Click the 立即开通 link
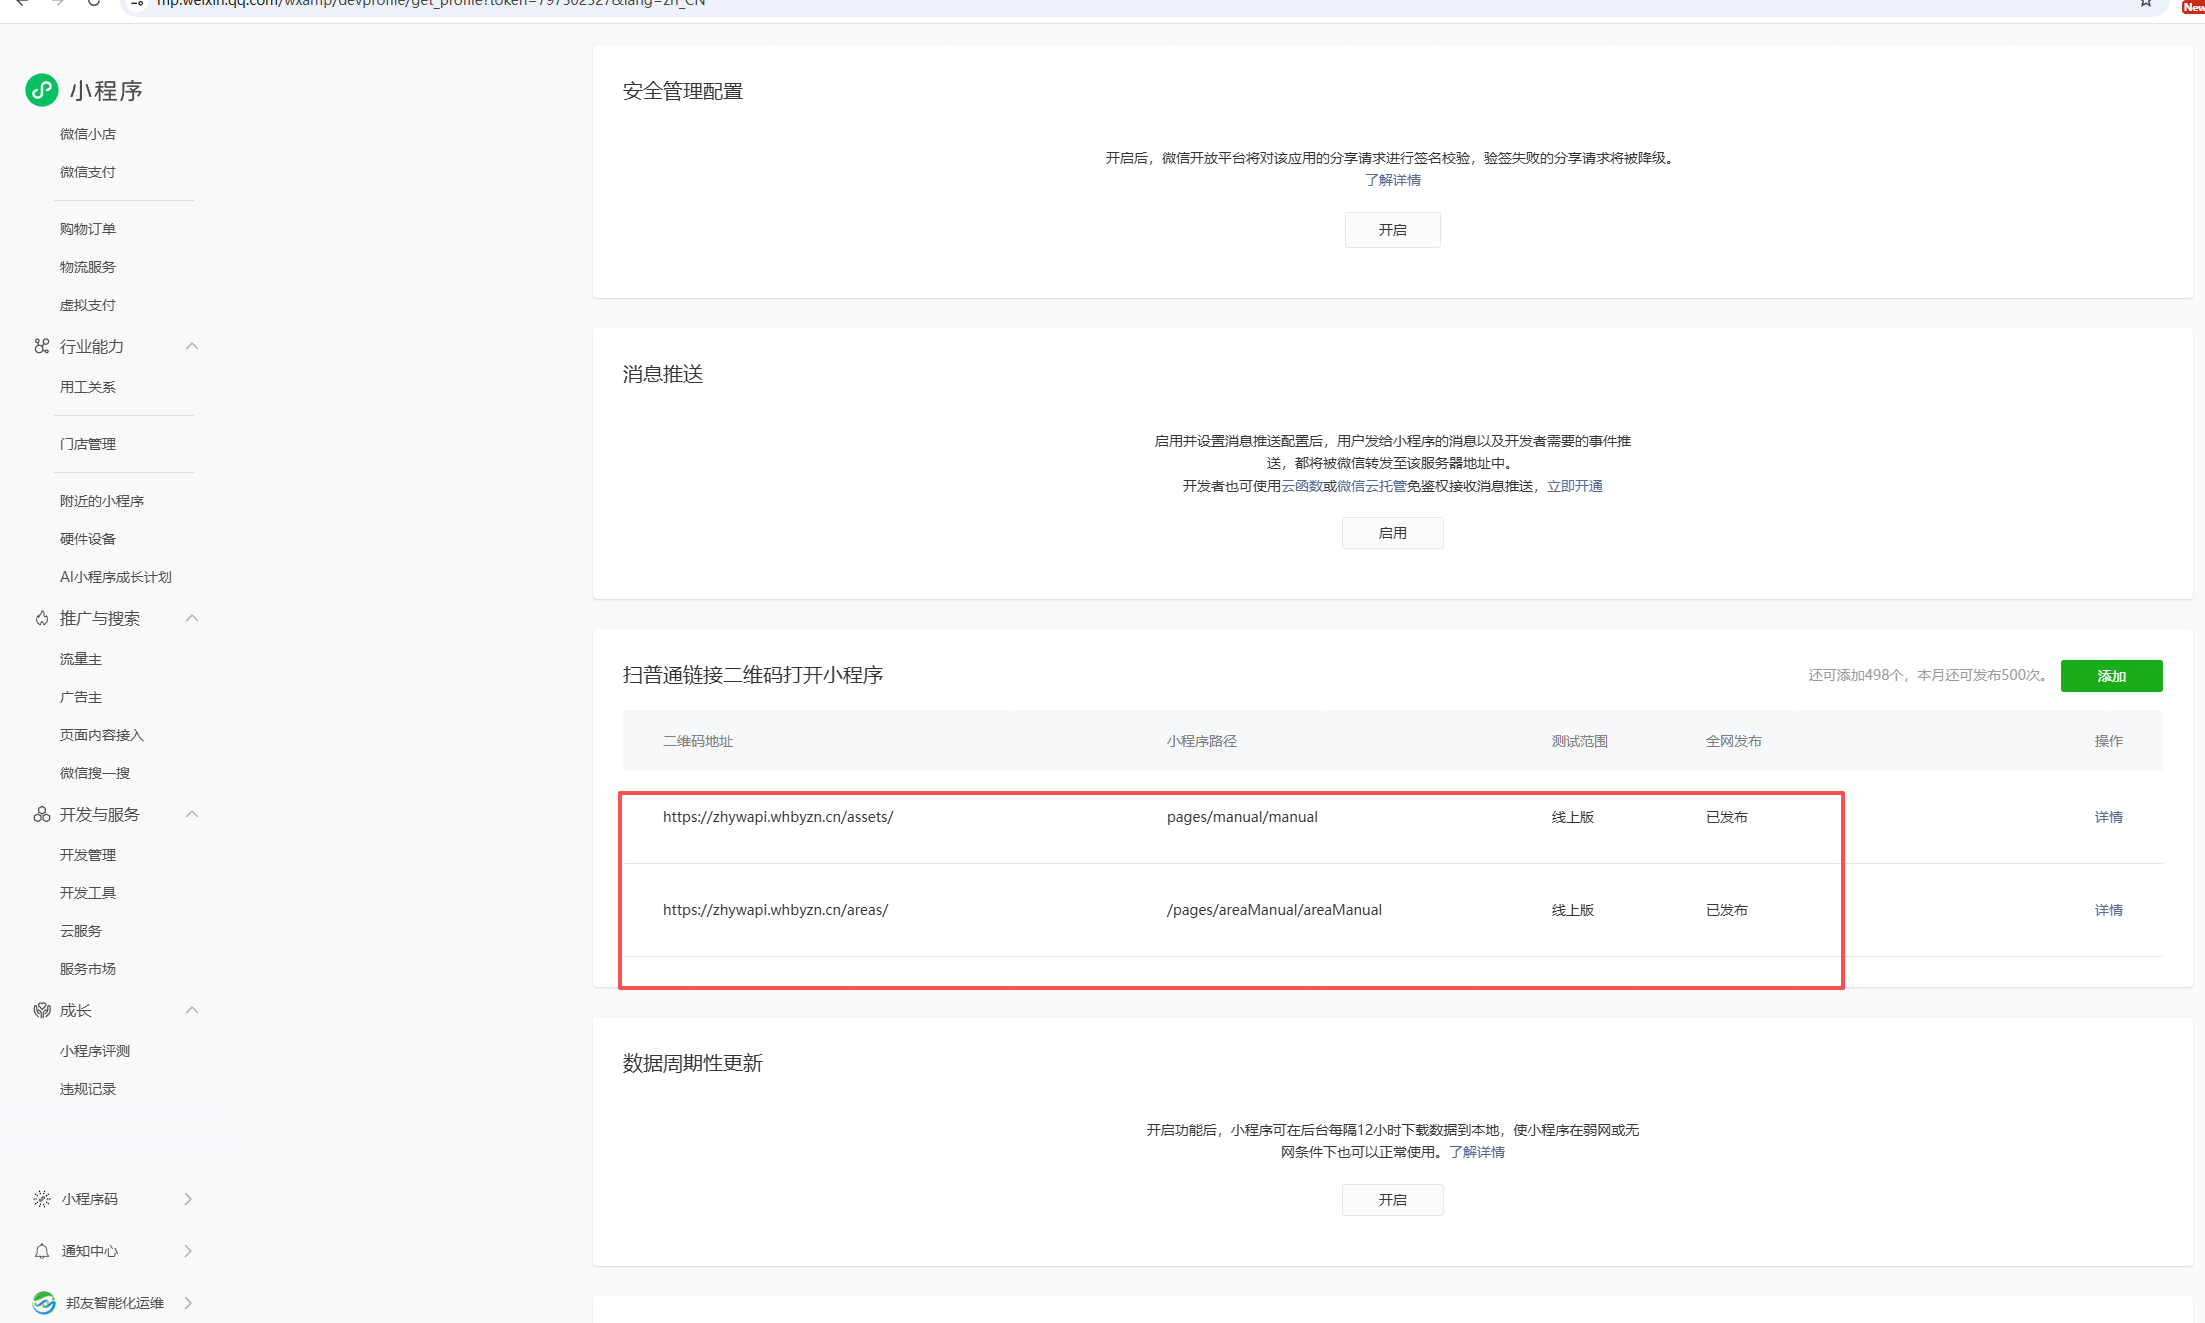 [1574, 486]
